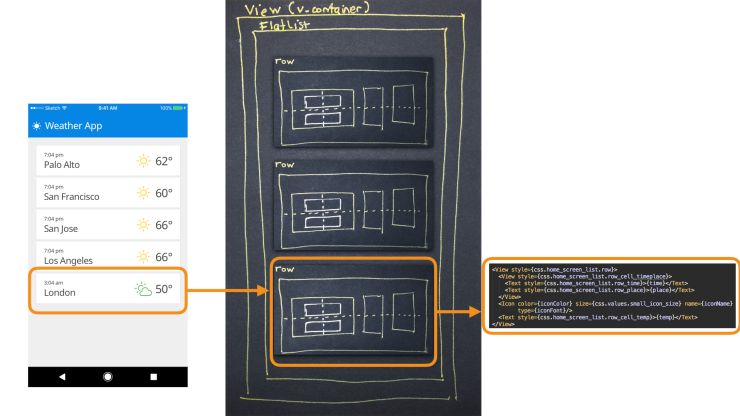Open the San Jose weather entry
The width and height of the screenshot is (740, 416).
[108, 225]
